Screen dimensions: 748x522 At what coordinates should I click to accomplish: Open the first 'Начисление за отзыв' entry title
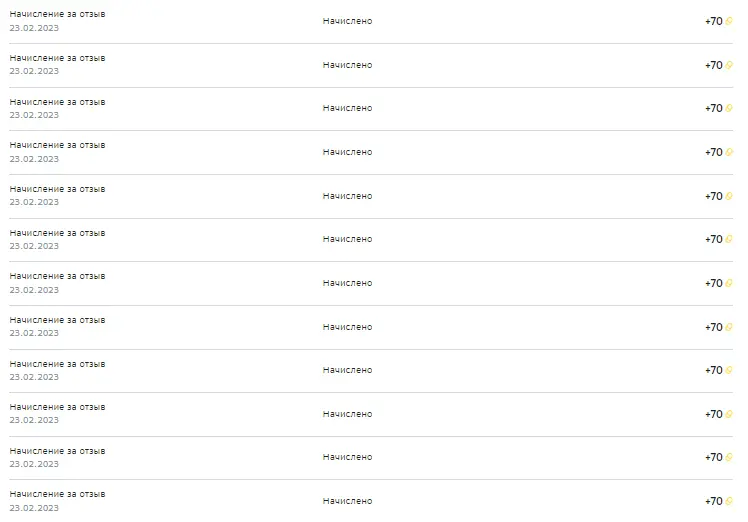(57, 14)
